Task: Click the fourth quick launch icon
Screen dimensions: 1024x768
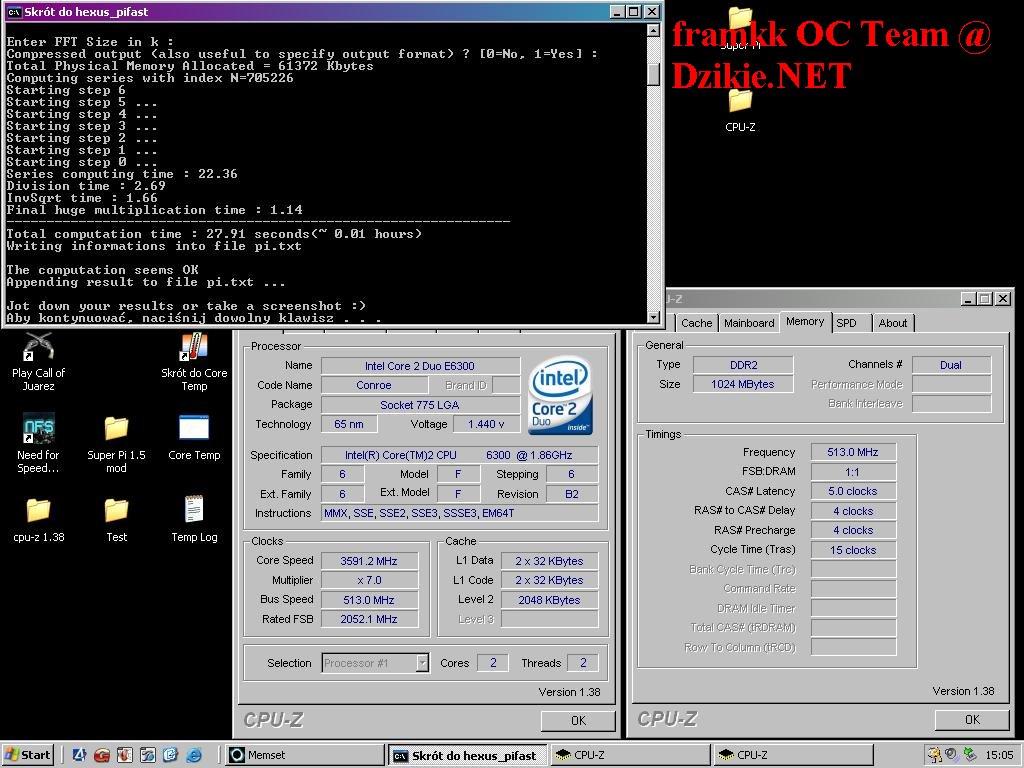Action: (x=148, y=755)
